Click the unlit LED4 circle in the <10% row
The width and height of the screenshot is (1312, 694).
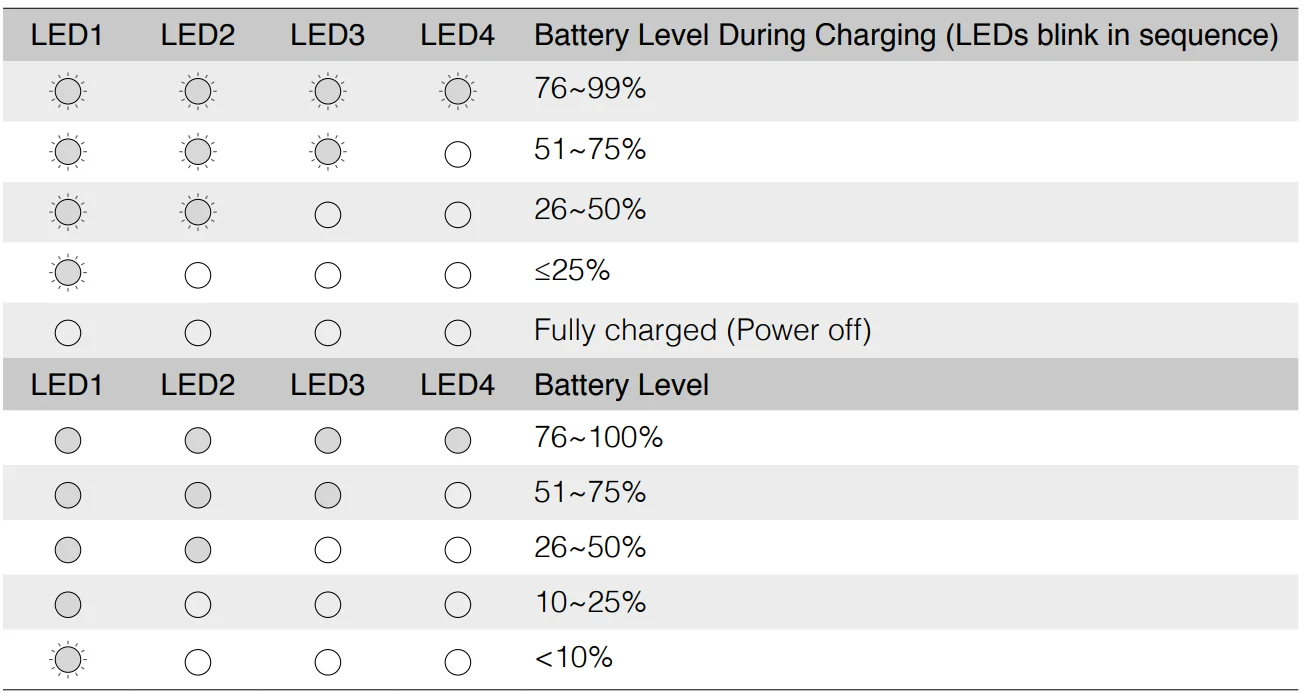click(x=457, y=661)
